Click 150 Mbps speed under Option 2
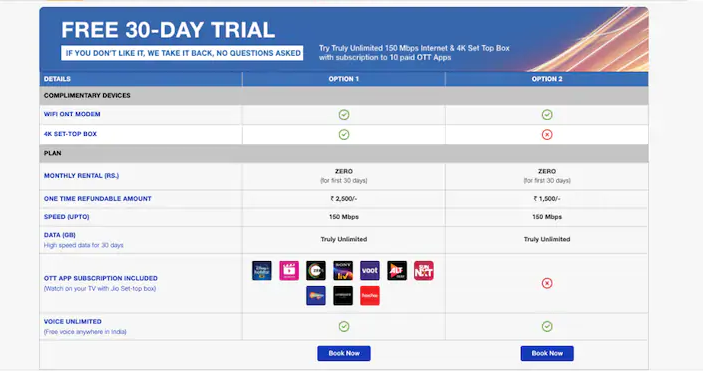The image size is (703, 371). [x=547, y=217]
